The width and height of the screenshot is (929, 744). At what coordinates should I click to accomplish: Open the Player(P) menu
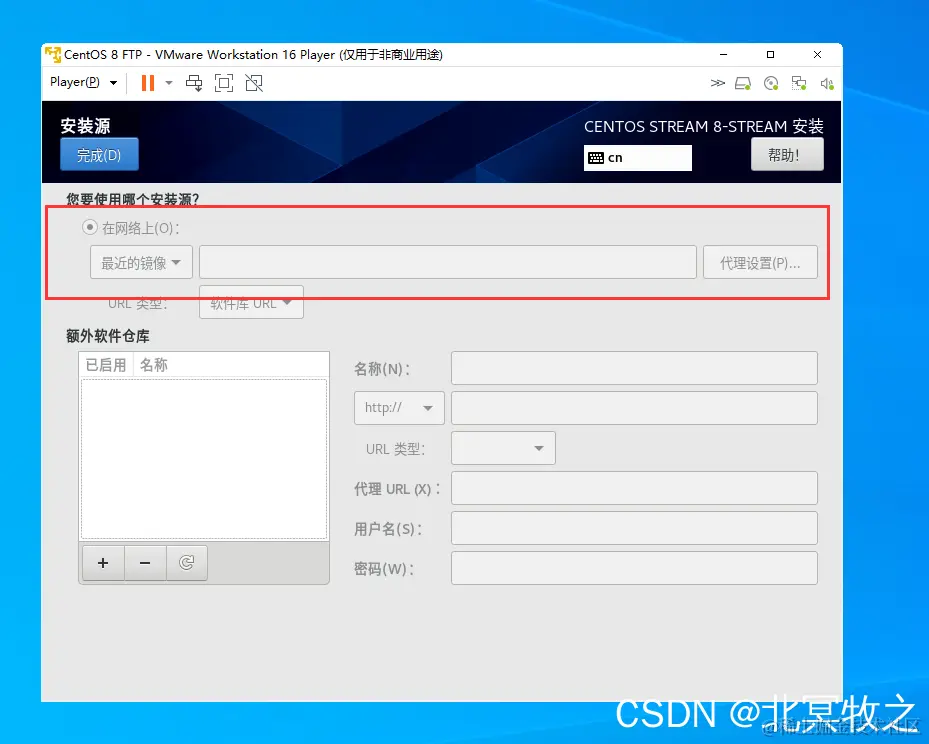tap(83, 82)
